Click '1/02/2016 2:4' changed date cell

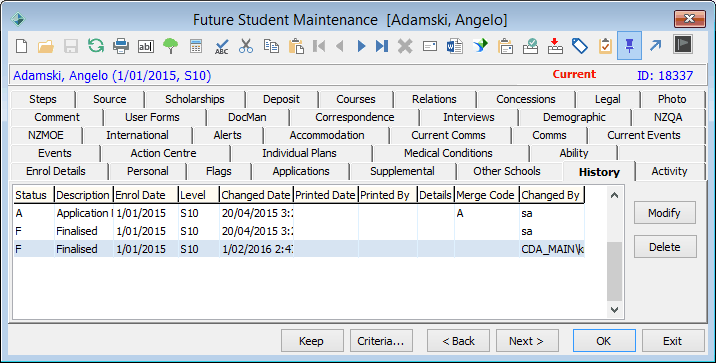point(257,249)
